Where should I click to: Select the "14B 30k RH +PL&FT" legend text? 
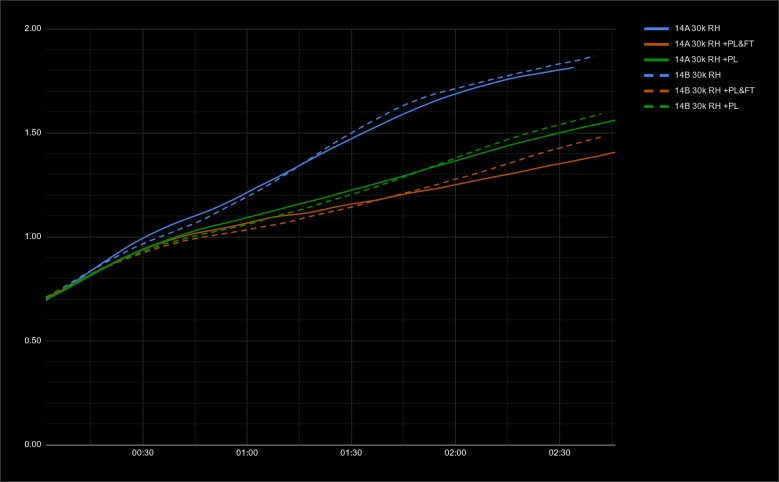711,90
